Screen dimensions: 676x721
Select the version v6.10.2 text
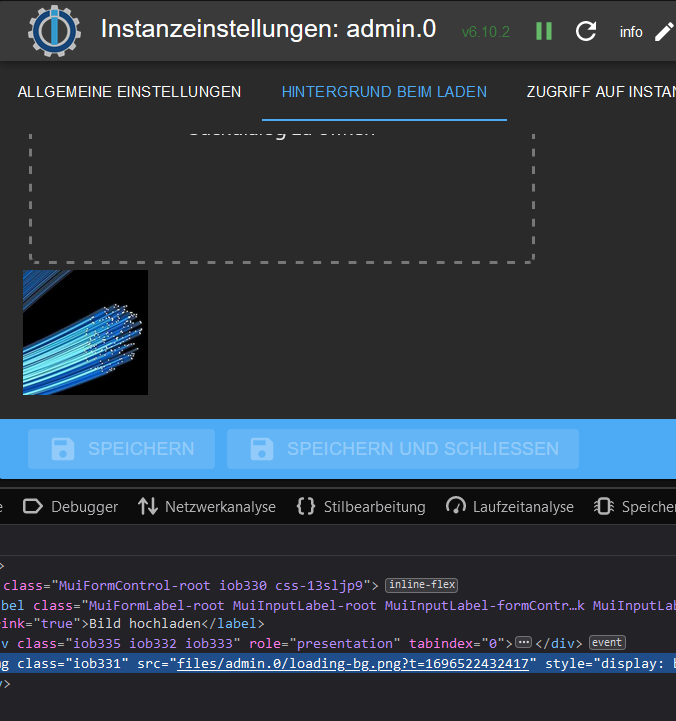tap(486, 32)
